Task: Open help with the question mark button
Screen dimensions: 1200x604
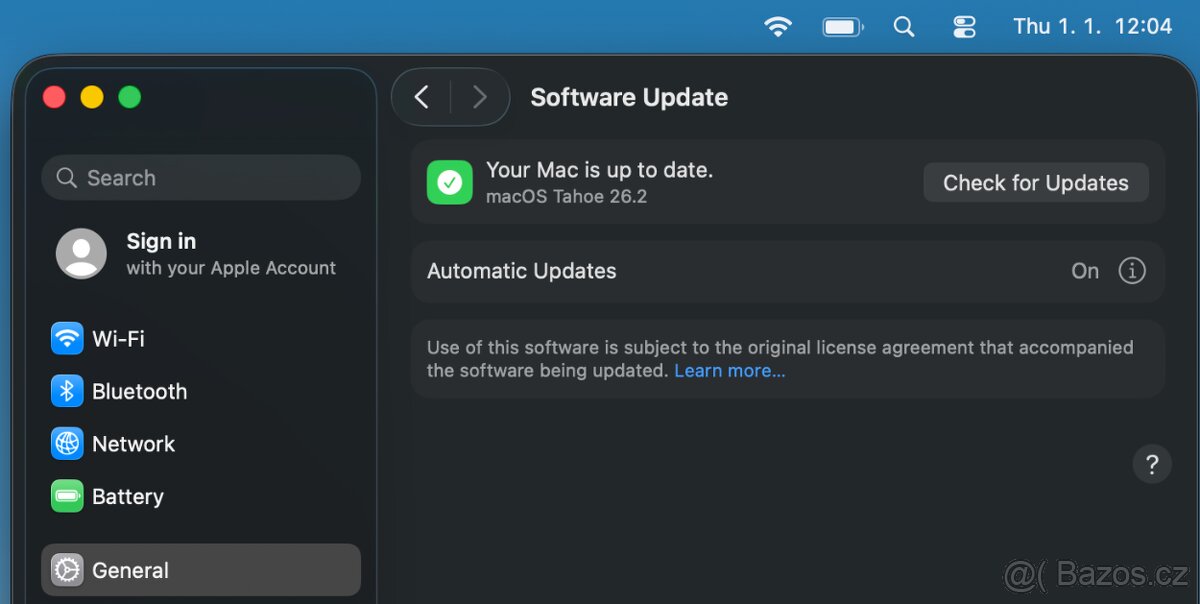Action: 1152,464
